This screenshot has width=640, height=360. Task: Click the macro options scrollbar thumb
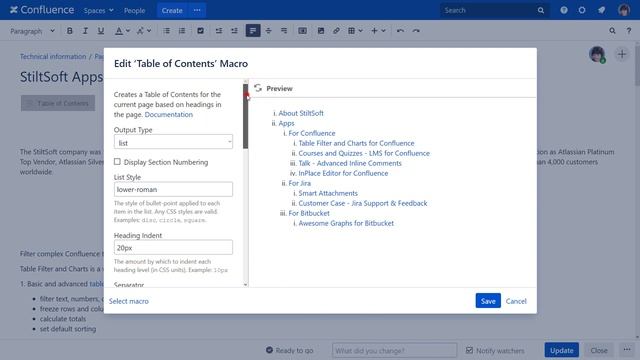click(245, 116)
